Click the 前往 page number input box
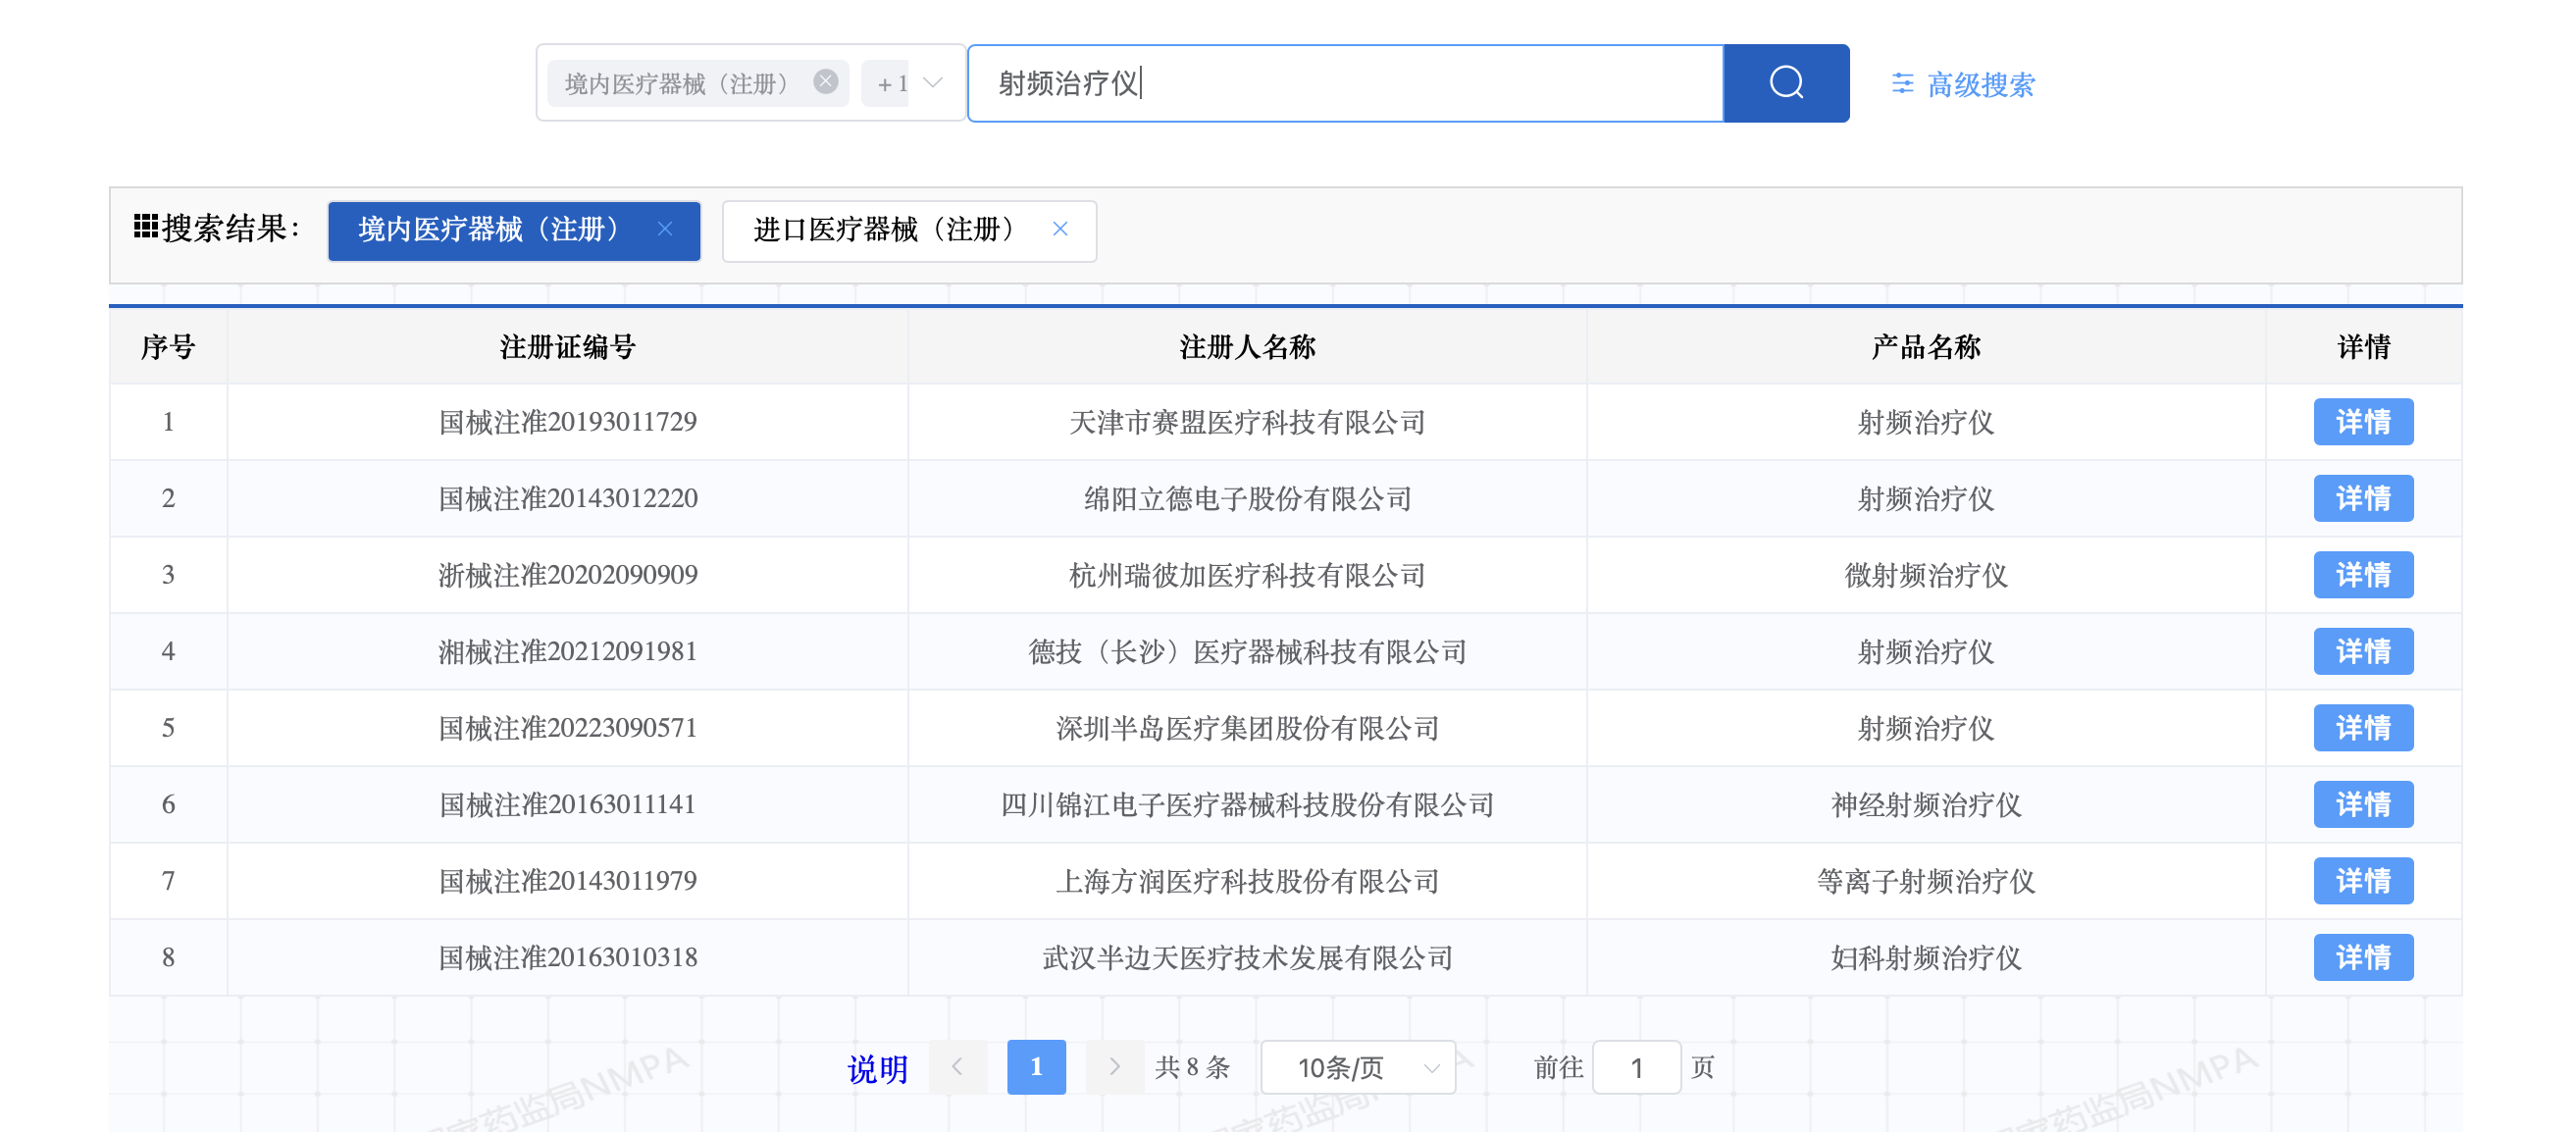The width and height of the screenshot is (2576, 1132). pyautogui.click(x=1636, y=1068)
